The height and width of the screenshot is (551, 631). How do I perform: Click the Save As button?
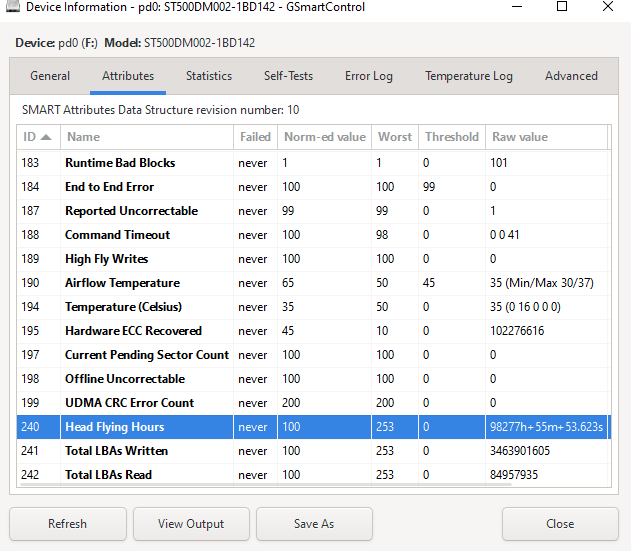click(314, 524)
